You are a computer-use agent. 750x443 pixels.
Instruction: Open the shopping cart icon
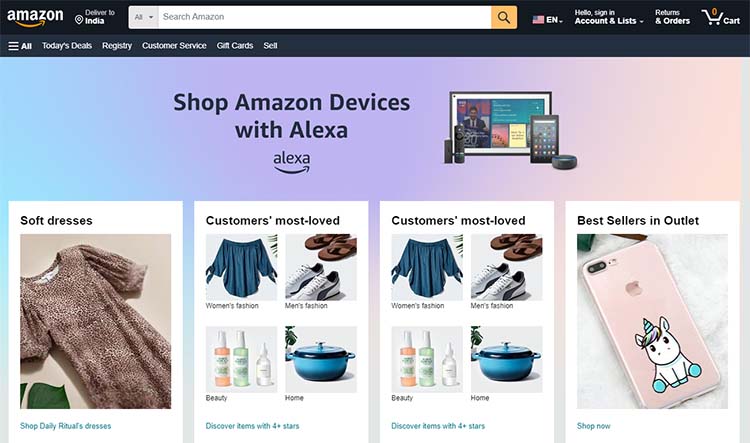tap(720, 17)
